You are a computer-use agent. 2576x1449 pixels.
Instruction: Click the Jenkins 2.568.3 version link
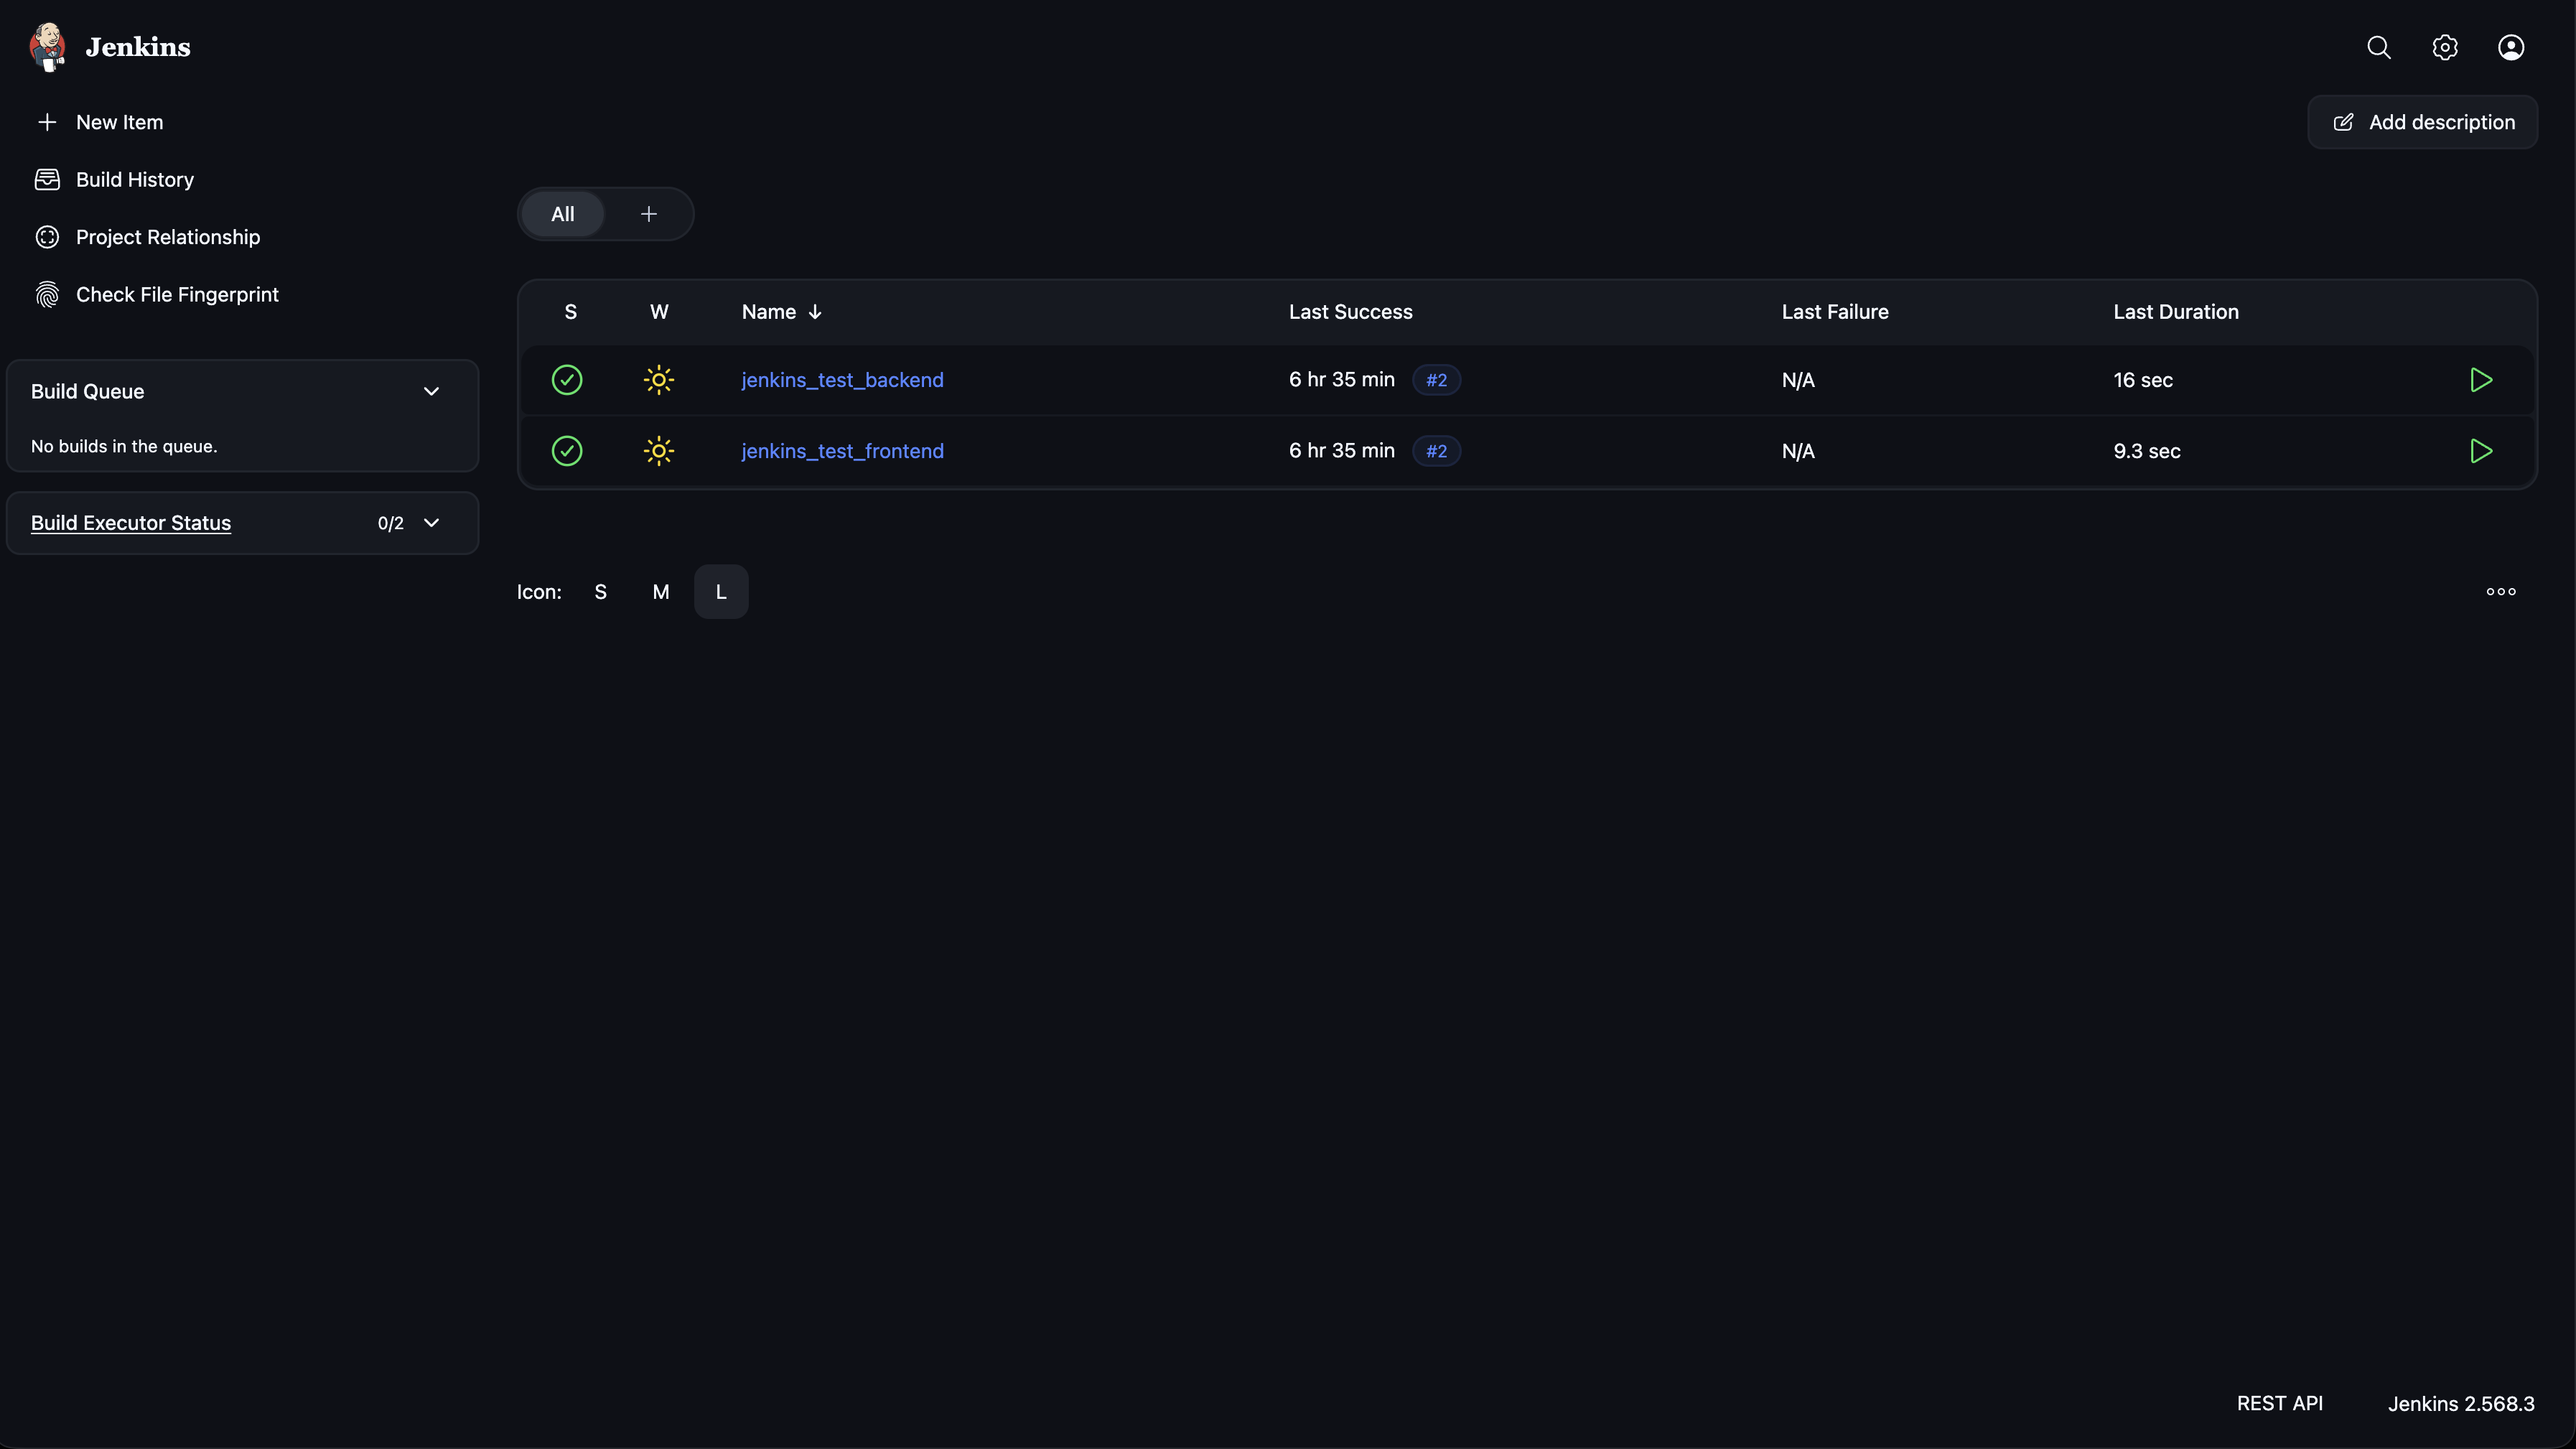2461,1404
